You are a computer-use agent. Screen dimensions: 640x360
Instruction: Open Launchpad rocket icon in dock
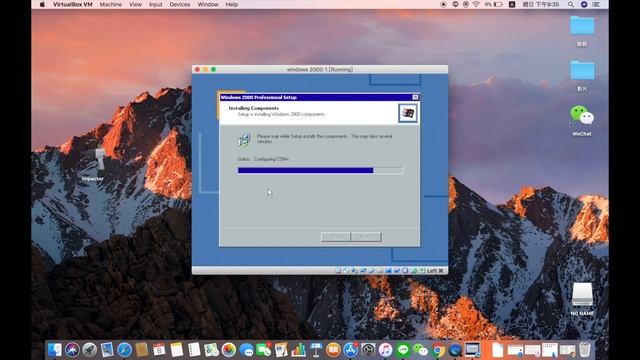89,350
